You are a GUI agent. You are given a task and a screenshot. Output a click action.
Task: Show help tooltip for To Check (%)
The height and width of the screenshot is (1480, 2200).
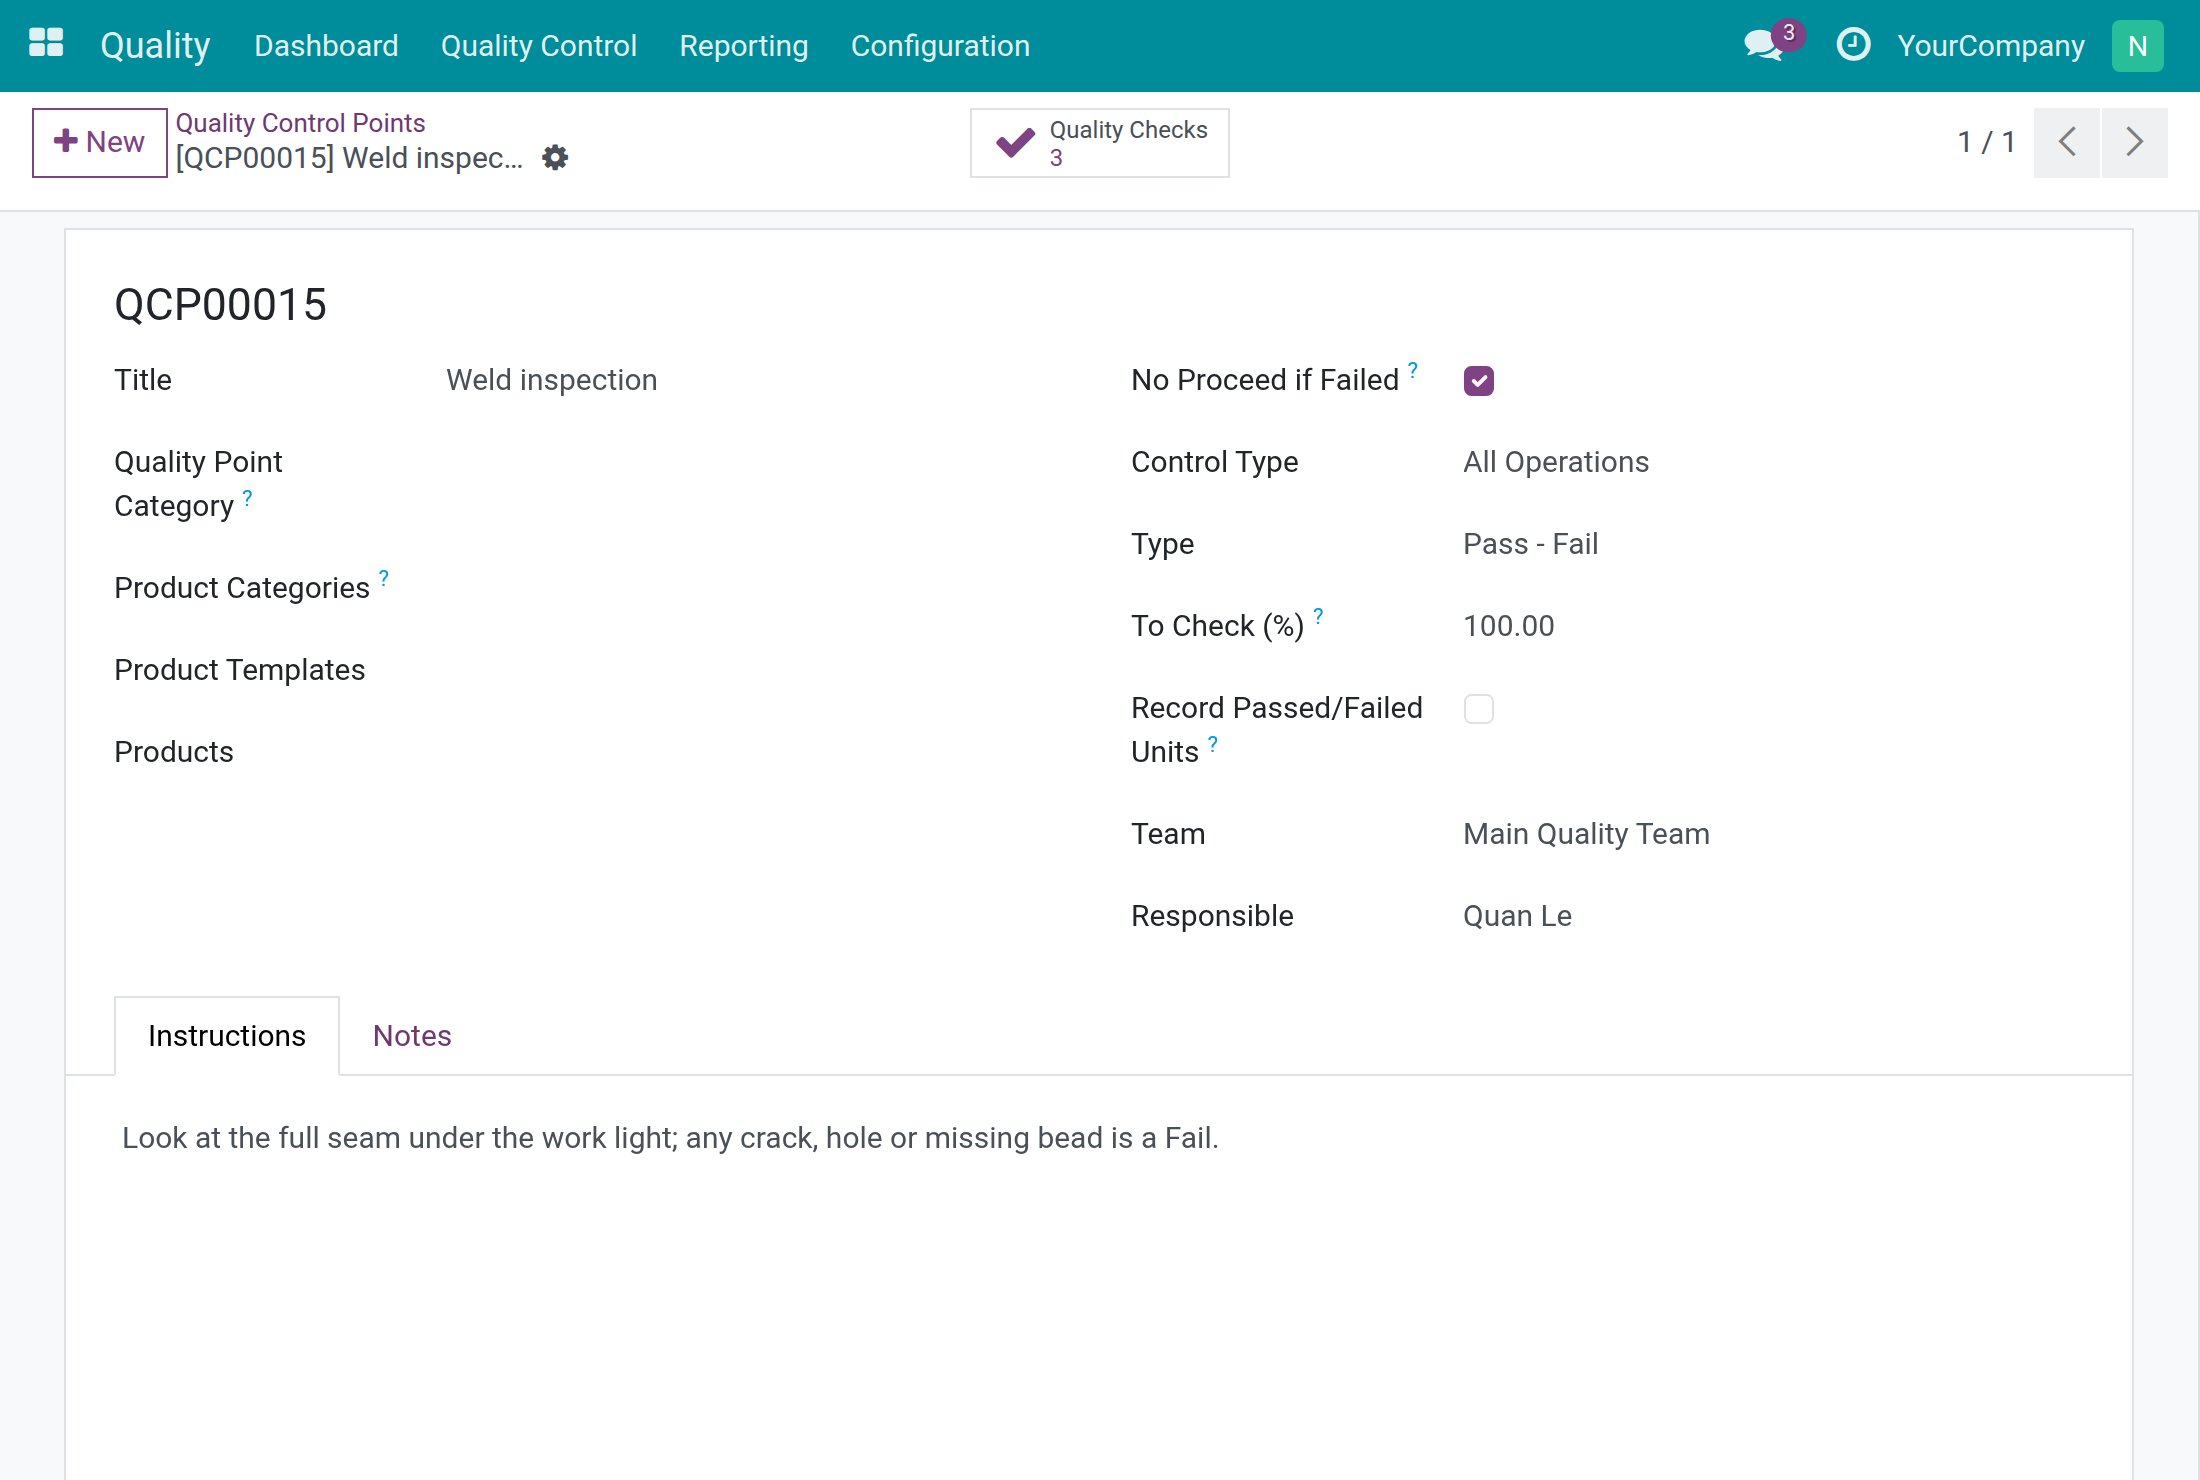(x=1318, y=615)
